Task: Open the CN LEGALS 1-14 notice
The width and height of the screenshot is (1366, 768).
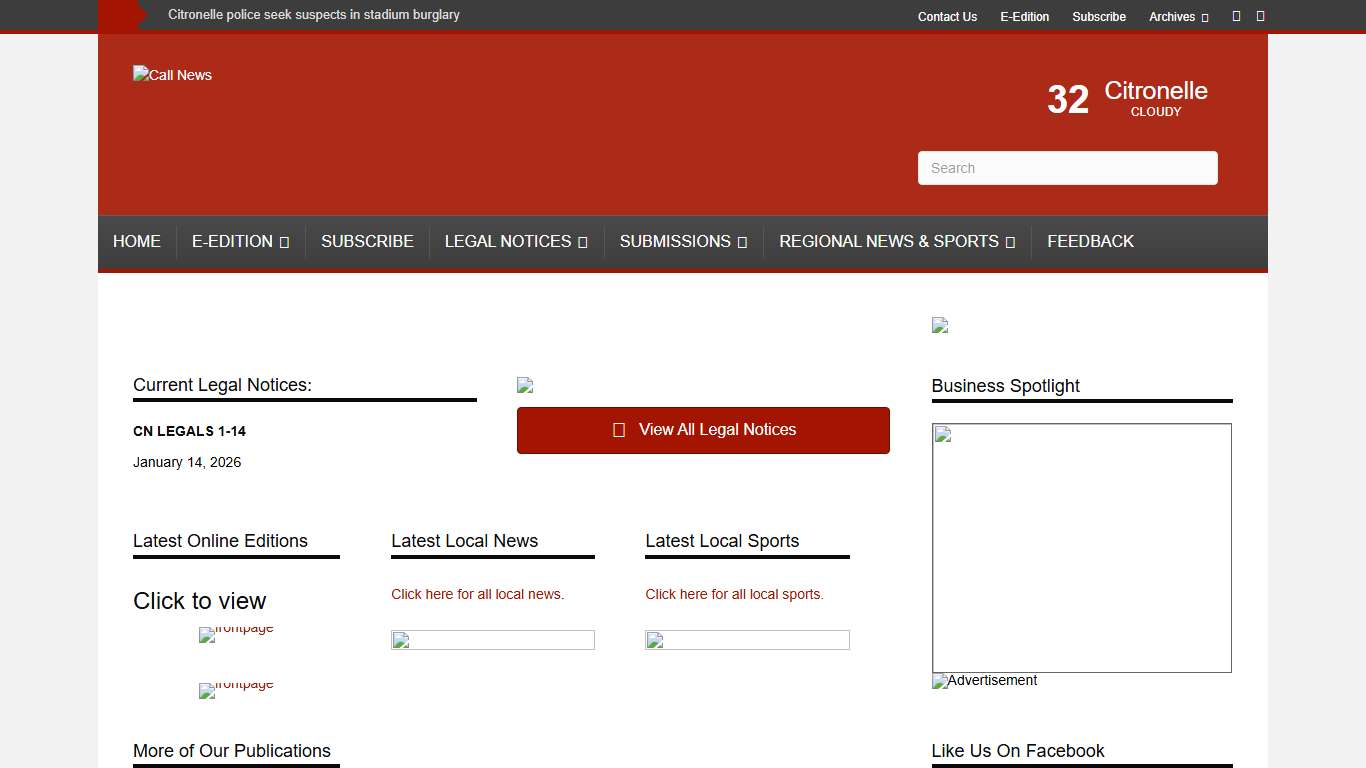Action: (189, 431)
